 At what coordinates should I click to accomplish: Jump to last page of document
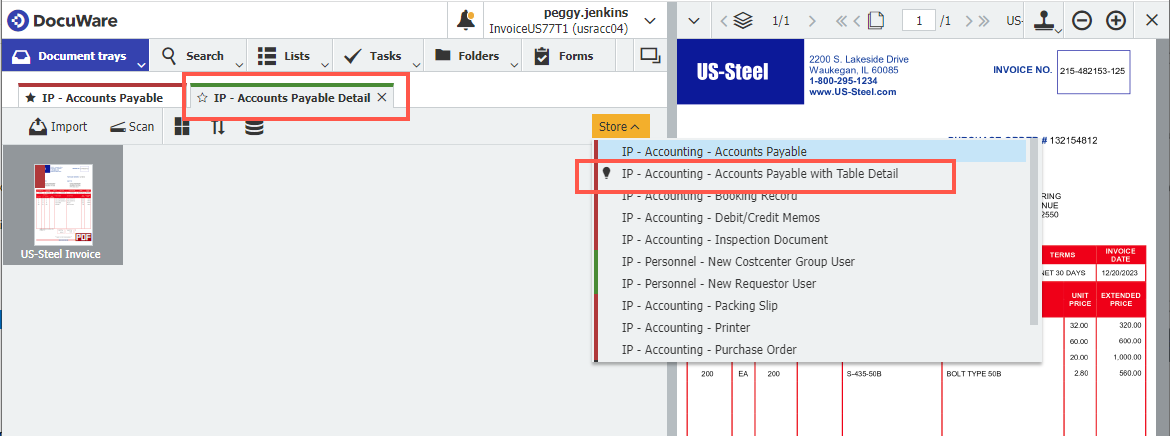point(983,21)
